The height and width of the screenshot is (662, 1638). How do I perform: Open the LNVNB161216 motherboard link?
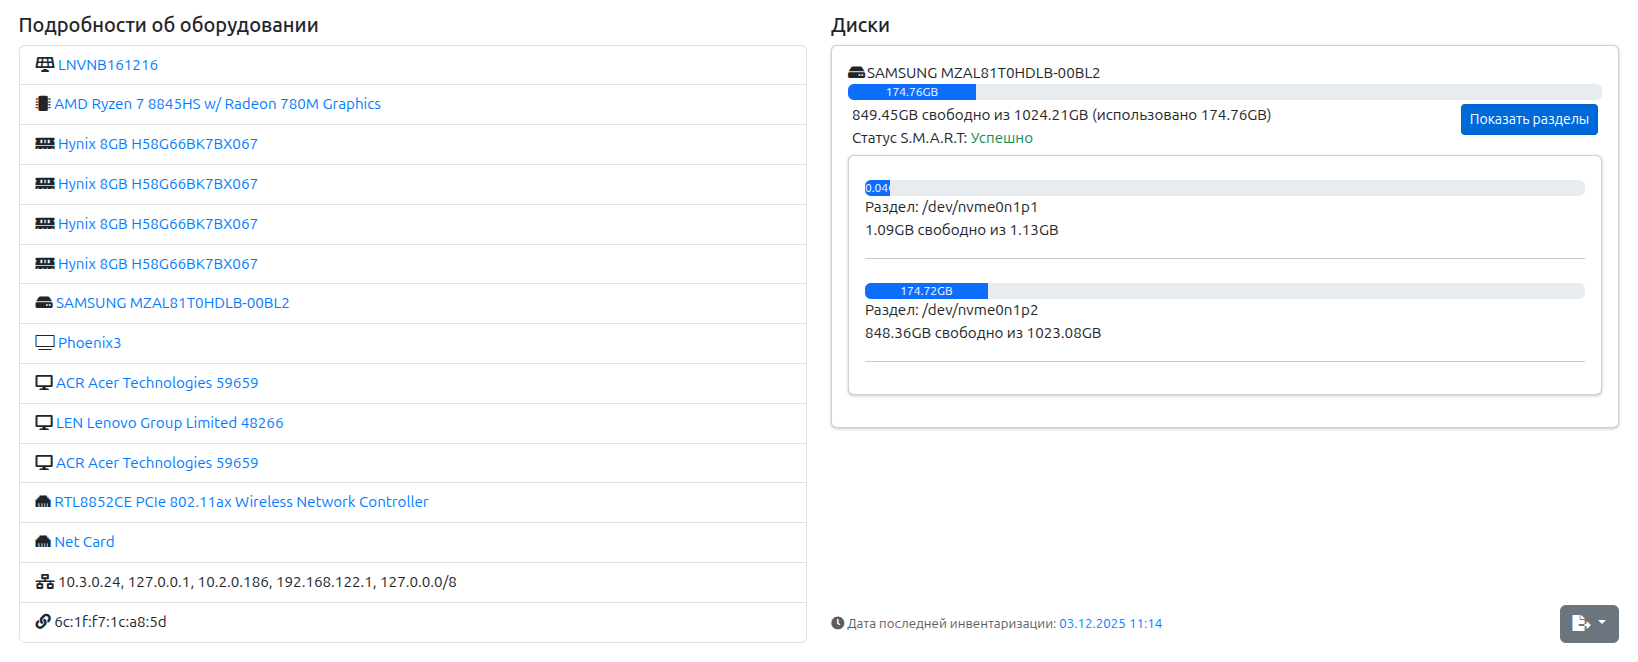coord(108,65)
